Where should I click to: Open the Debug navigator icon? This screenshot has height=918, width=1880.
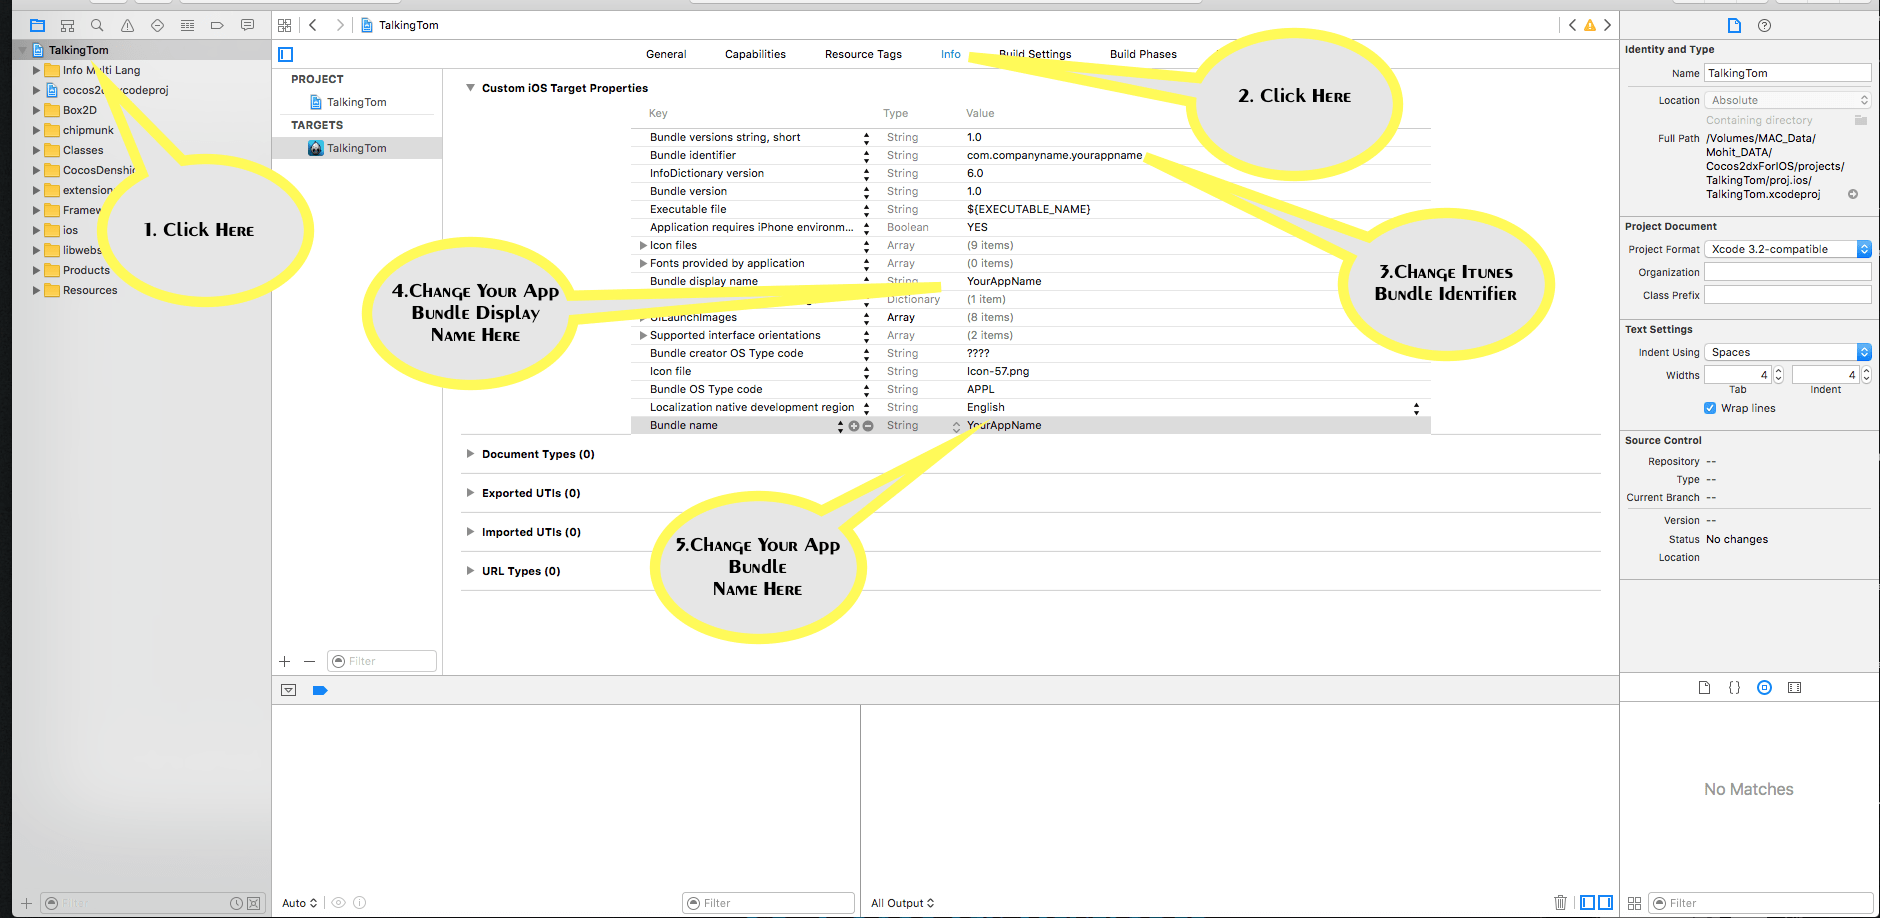(187, 25)
